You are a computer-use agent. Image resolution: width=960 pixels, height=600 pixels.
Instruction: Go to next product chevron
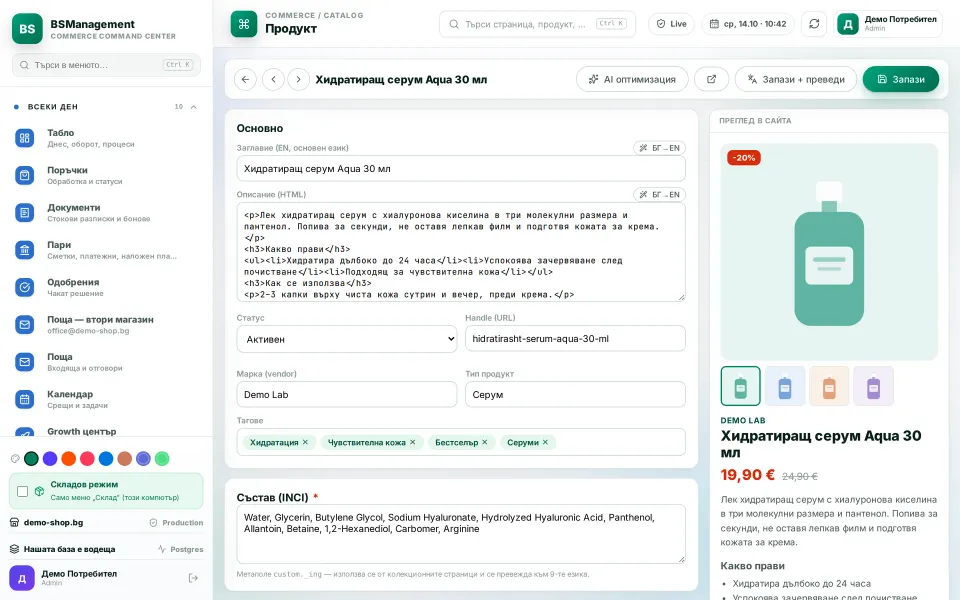point(298,79)
